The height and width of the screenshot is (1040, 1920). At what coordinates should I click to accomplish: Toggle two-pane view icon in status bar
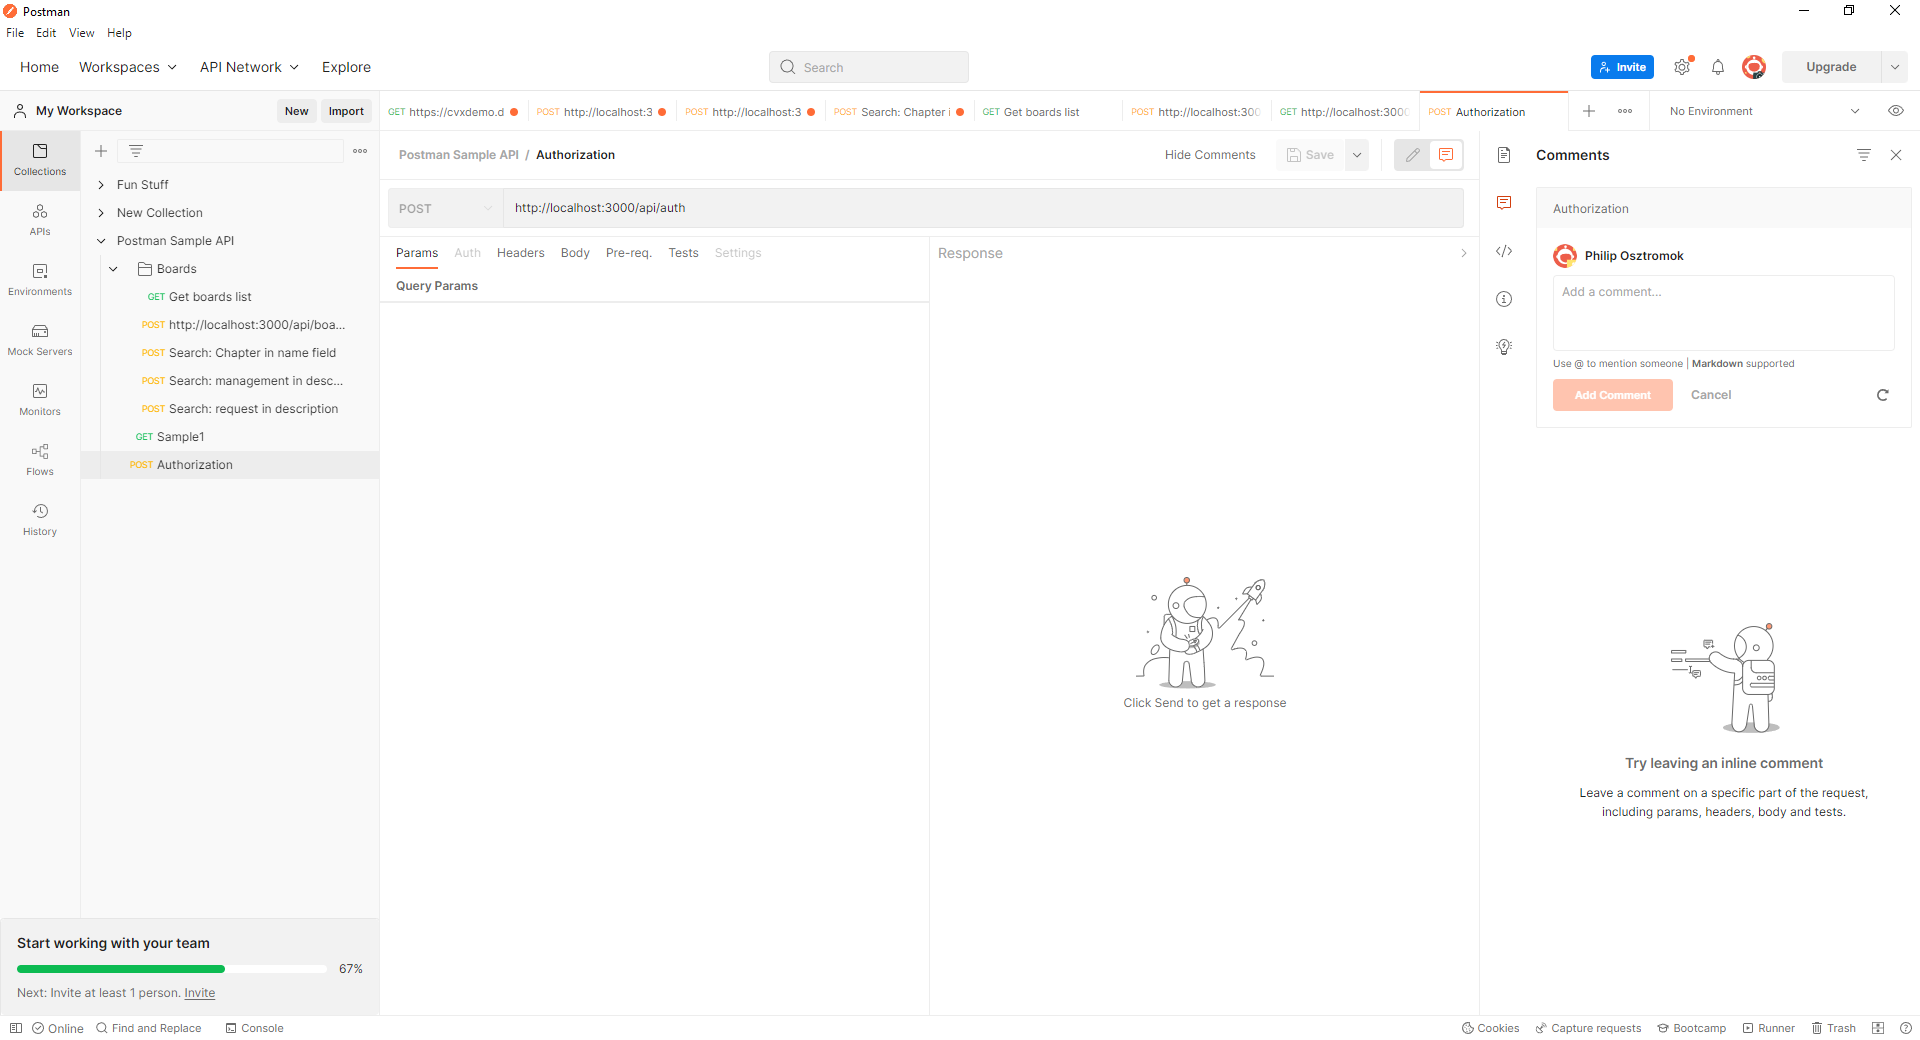pyautogui.click(x=1878, y=1028)
